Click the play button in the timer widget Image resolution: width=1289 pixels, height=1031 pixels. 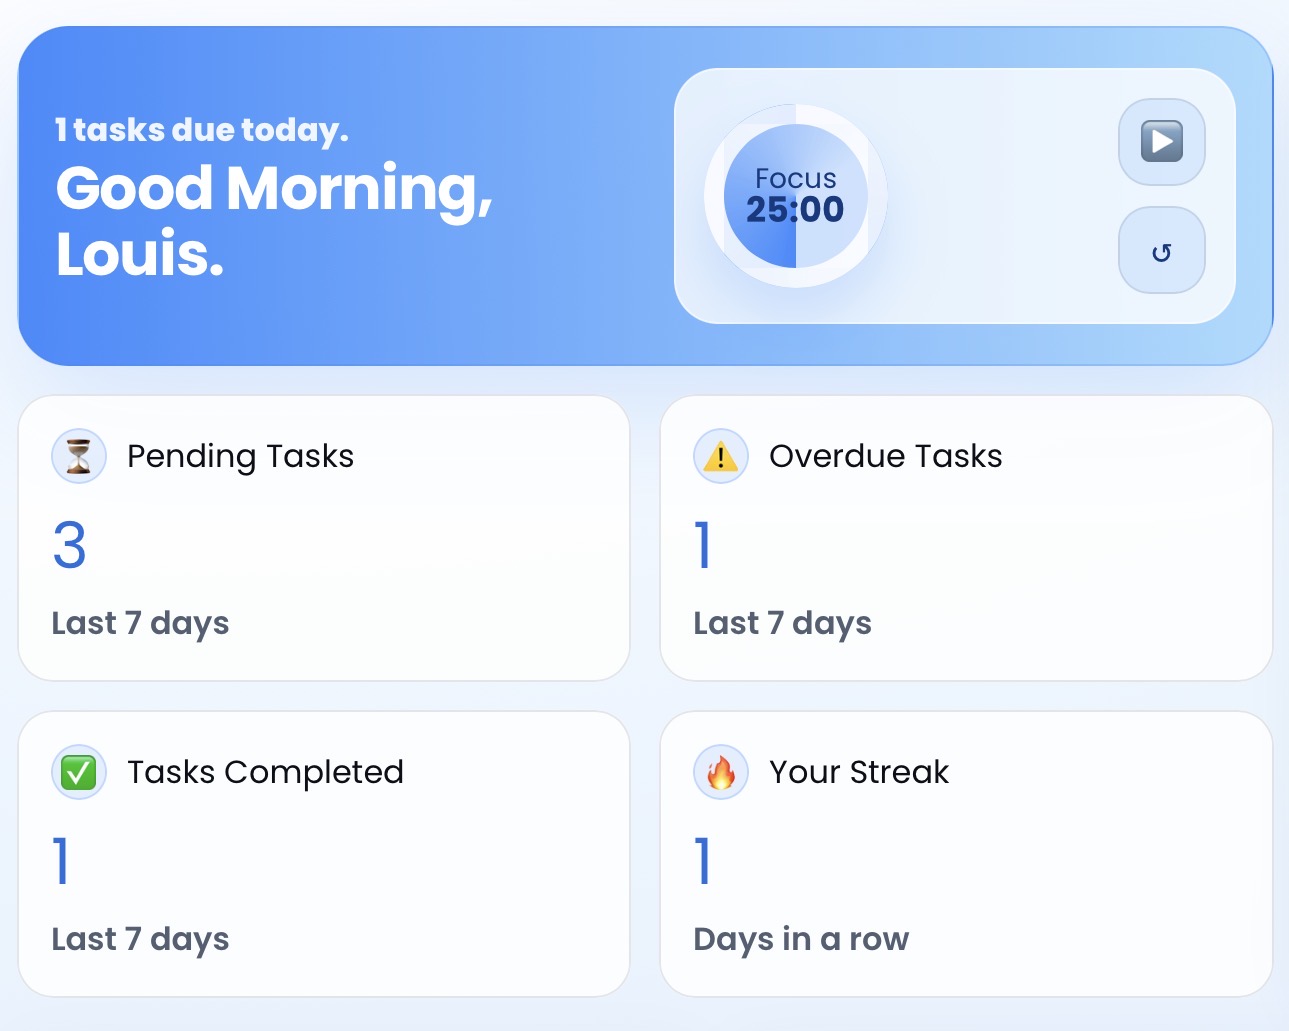click(x=1161, y=143)
